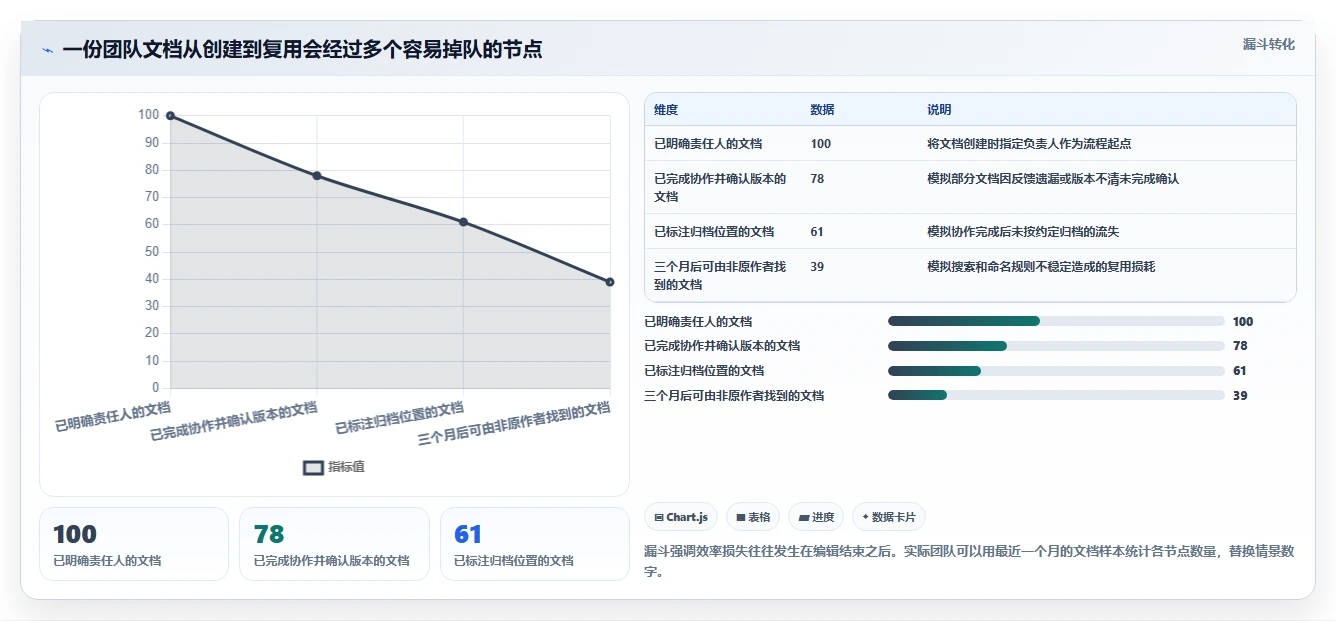Click the 数据 table column header
This screenshot has width=1336, height=621.
click(x=822, y=110)
